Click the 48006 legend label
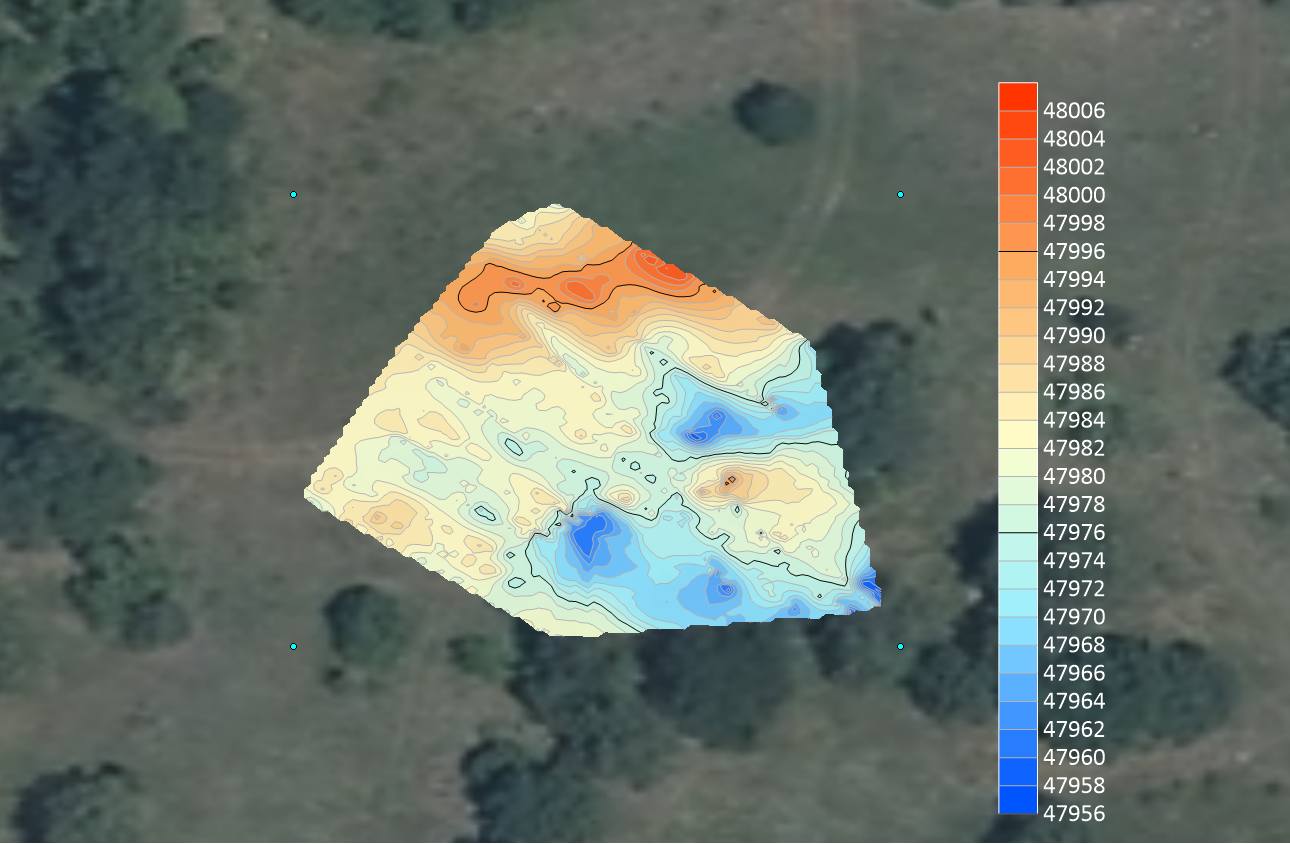Viewport: 1290px width, 844px height. [1073, 111]
